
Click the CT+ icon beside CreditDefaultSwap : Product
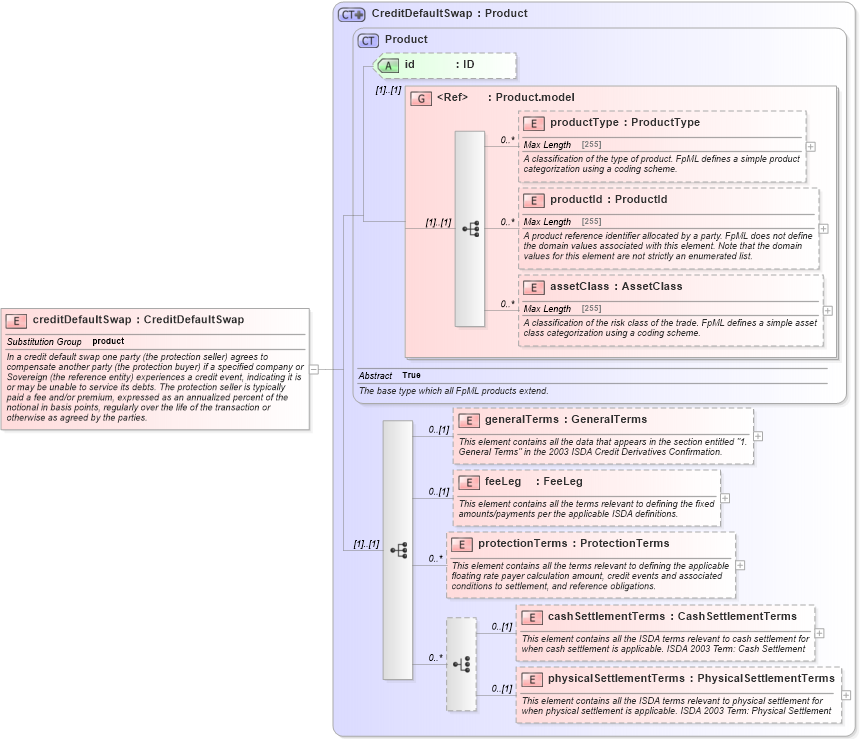point(352,15)
